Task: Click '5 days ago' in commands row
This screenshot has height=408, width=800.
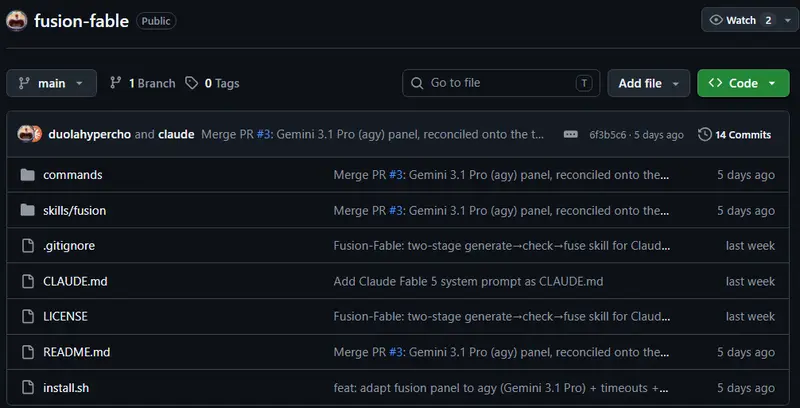Action: click(x=746, y=175)
